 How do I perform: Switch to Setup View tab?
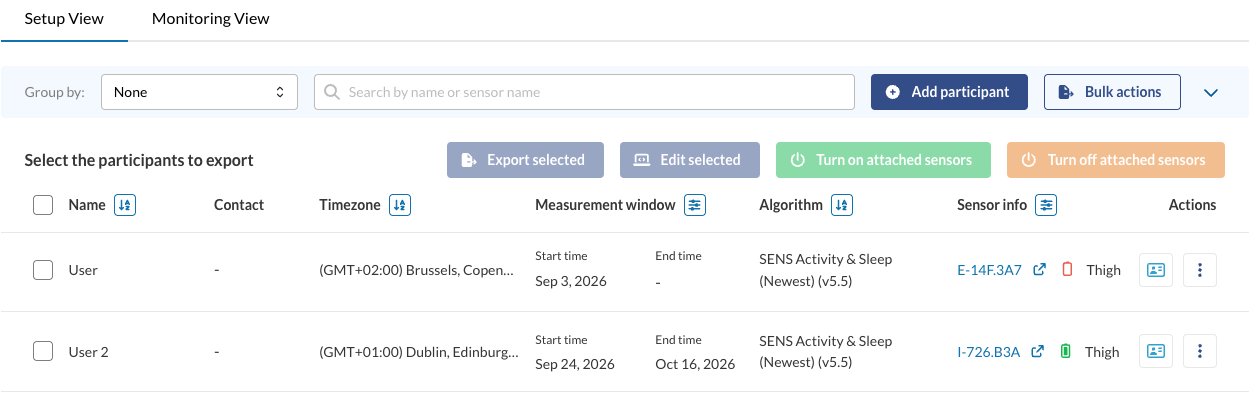64,19
